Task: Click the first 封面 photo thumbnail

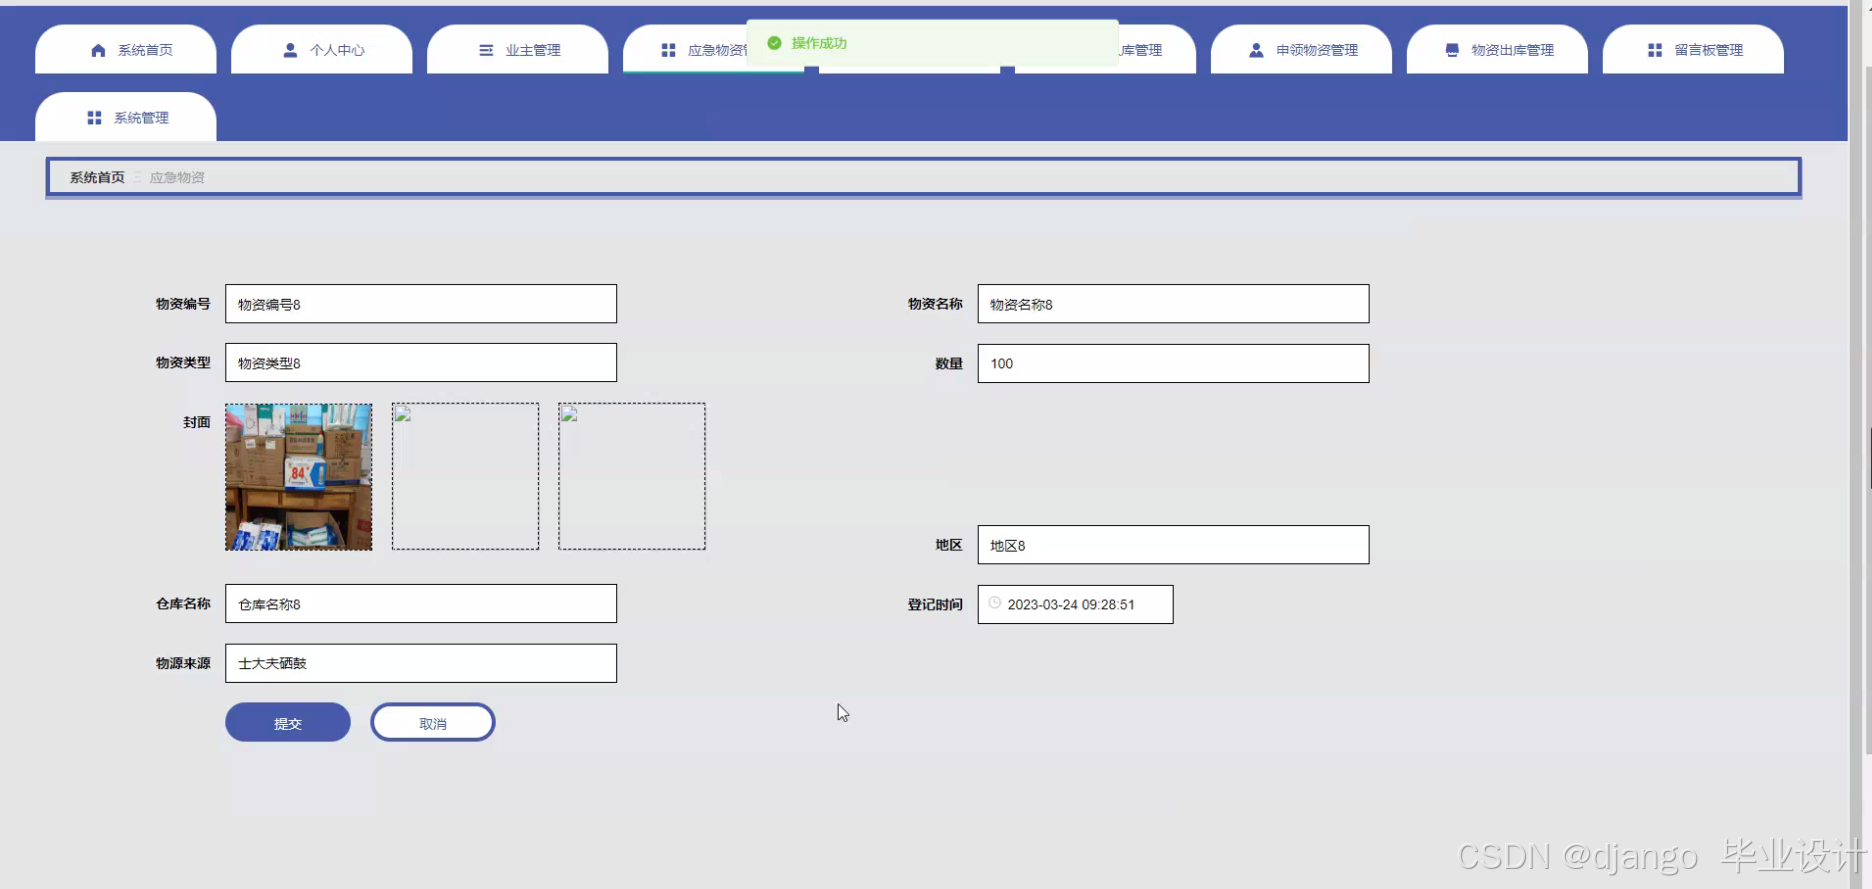Action: point(299,477)
